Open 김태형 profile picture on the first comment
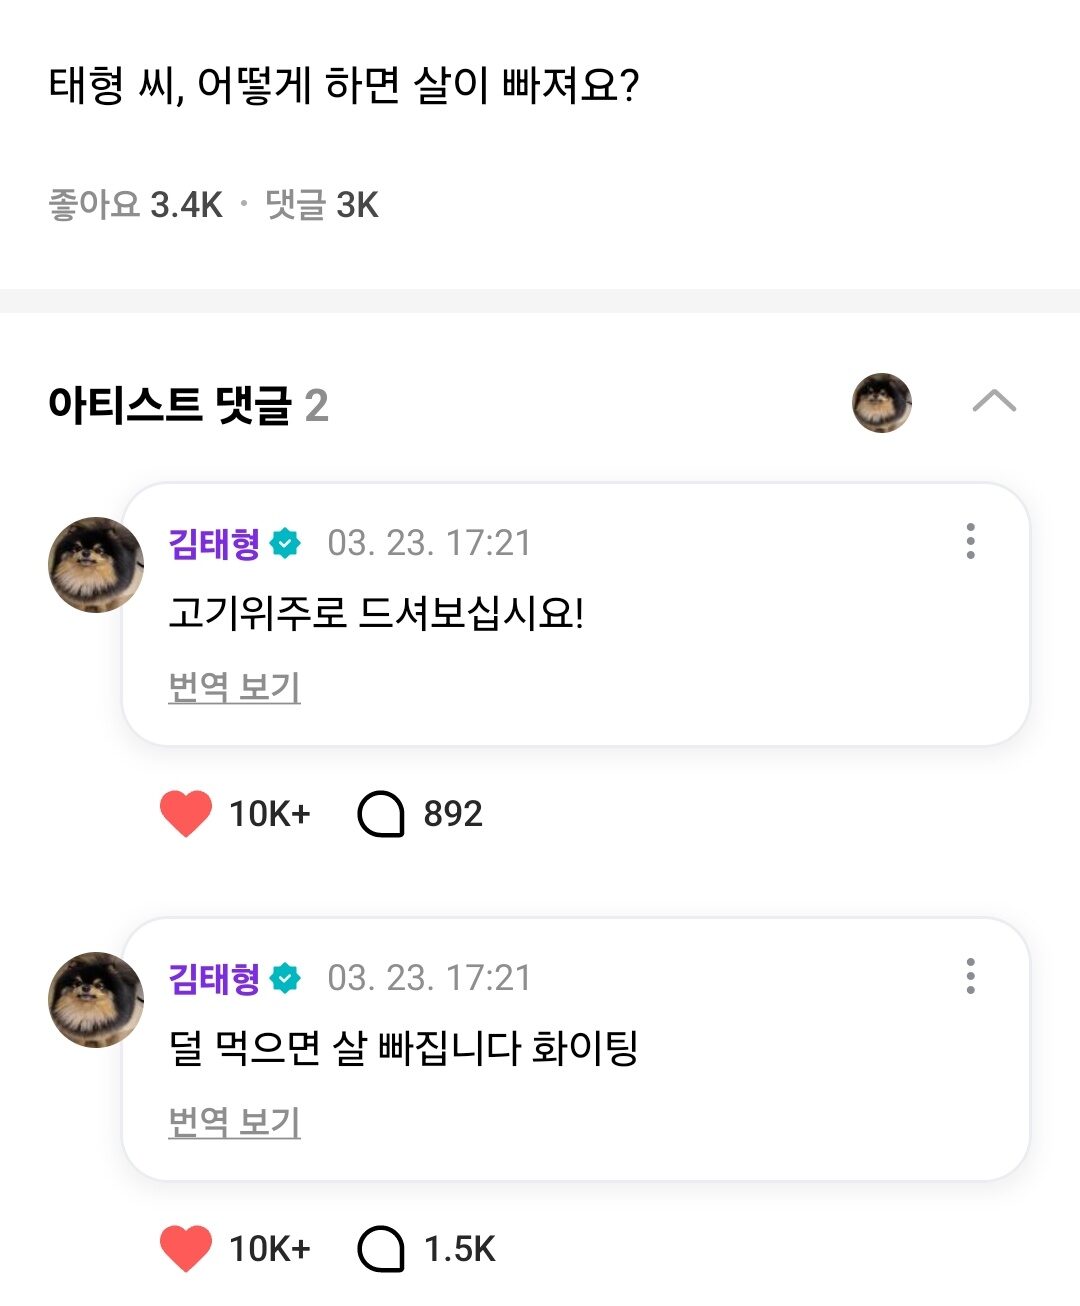Image resolution: width=1080 pixels, height=1306 pixels. [x=95, y=565]
